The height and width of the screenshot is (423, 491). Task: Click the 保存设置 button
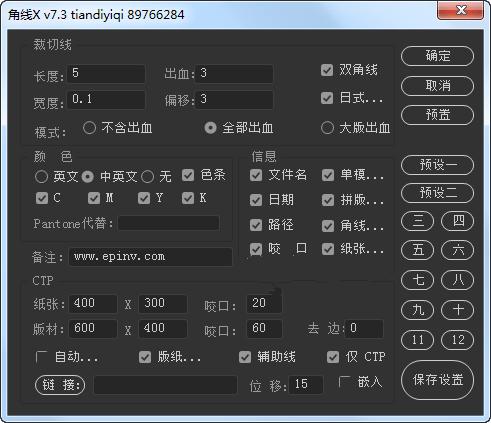[x=437, y=380]
